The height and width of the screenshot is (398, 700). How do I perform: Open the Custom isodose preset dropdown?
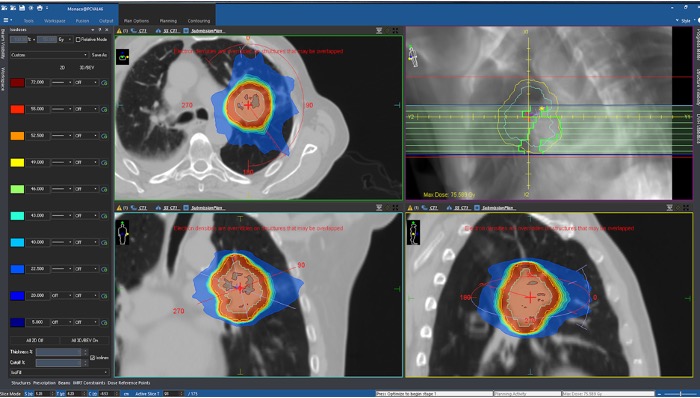coord(49,55)
